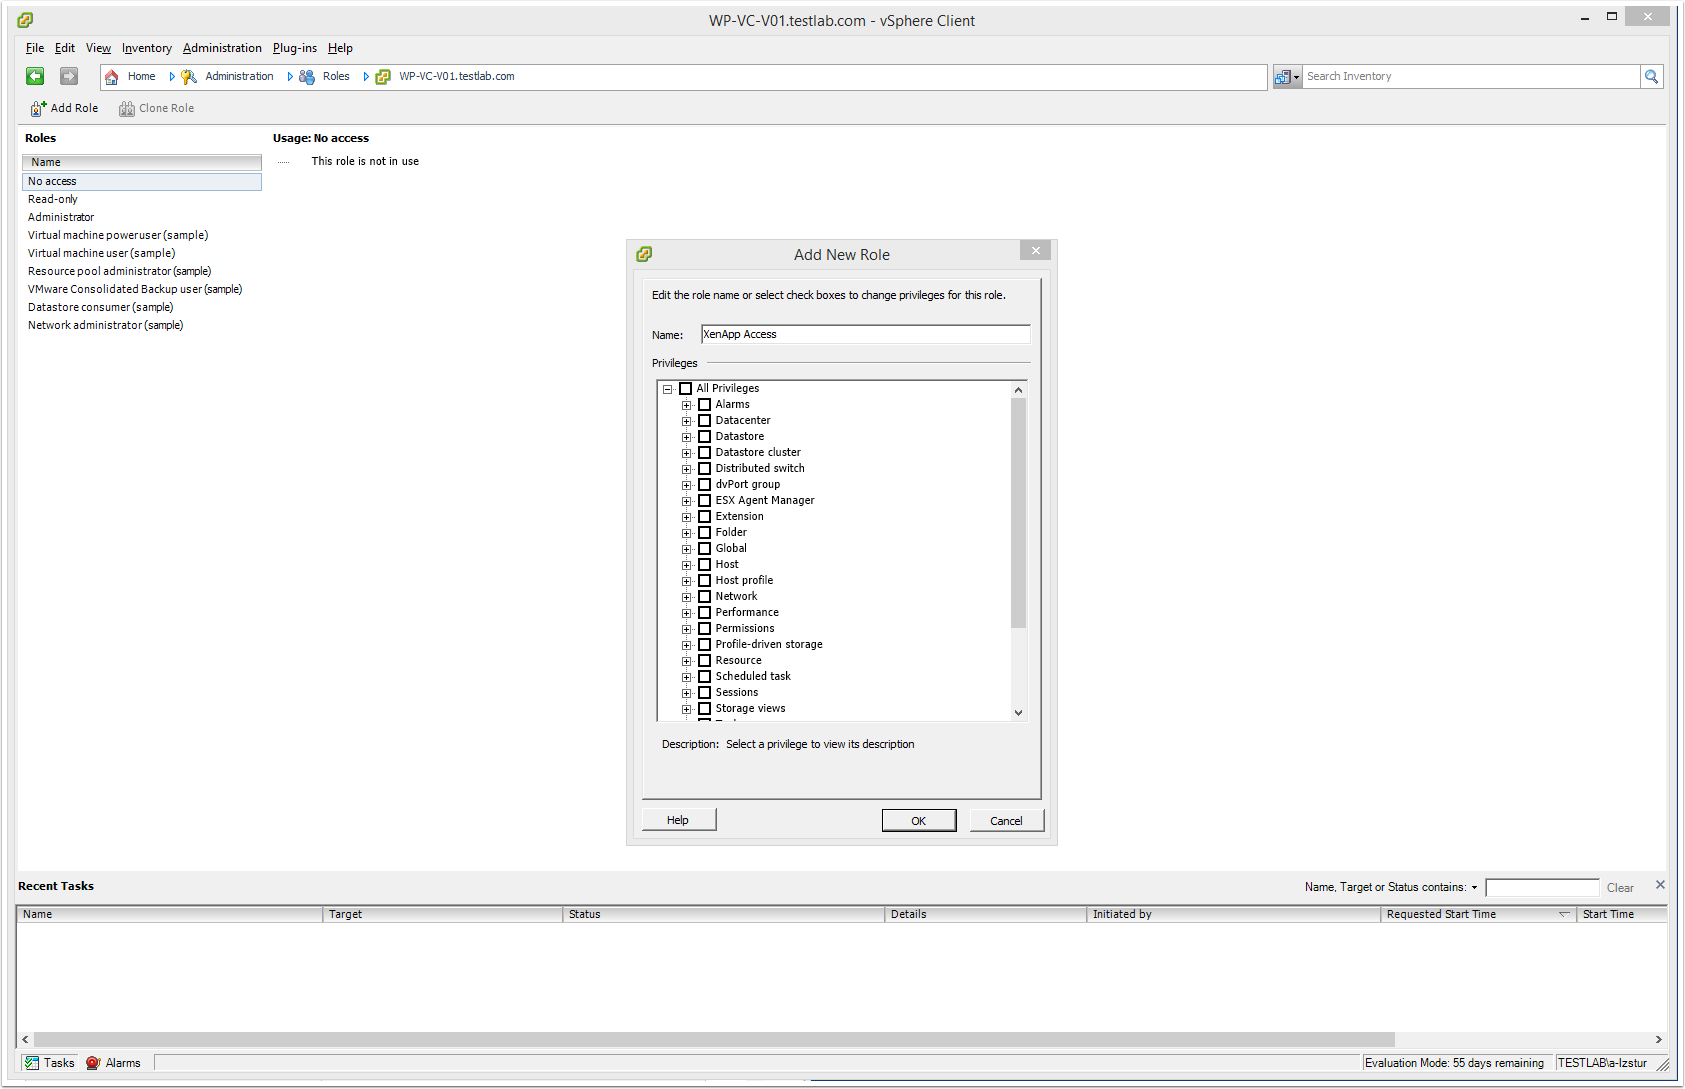Click the Clear filter button
Screen dimensions: 1685x1089
coord(1620,888)
